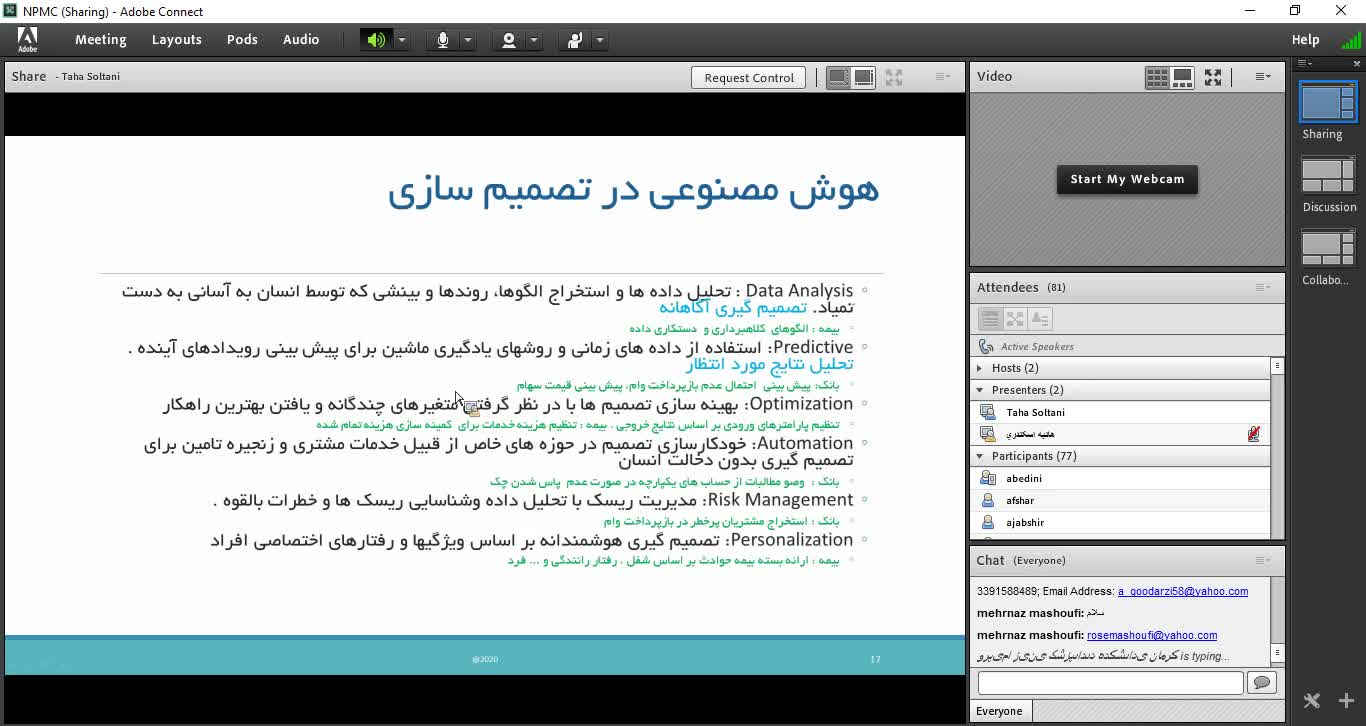Click the raise hand status icon
This screenshot has height=726, width=1366.
(x=575, y=40)
